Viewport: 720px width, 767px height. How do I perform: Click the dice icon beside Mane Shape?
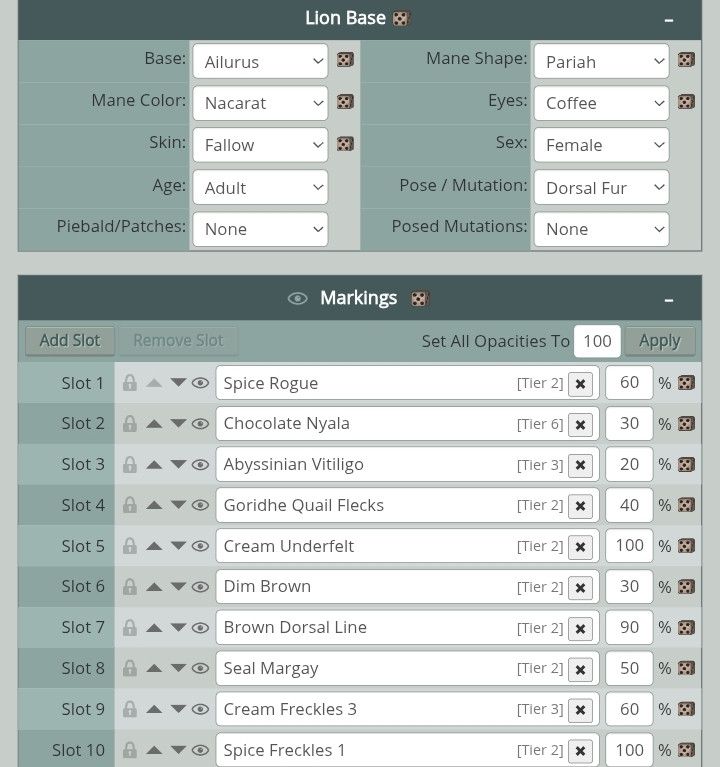pyautogui.click(x=686, y=60)
